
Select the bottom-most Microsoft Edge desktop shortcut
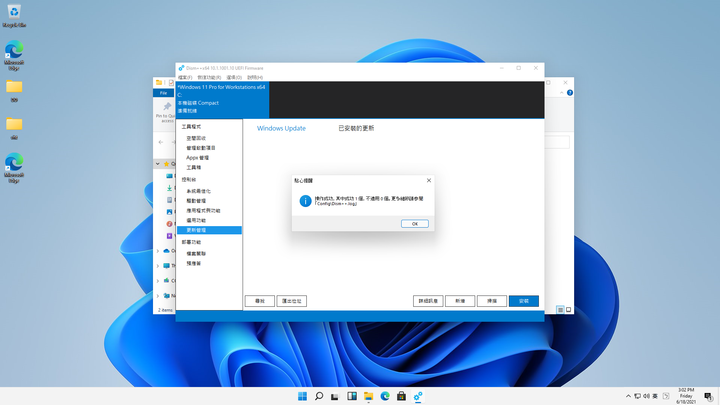point(14,168)
